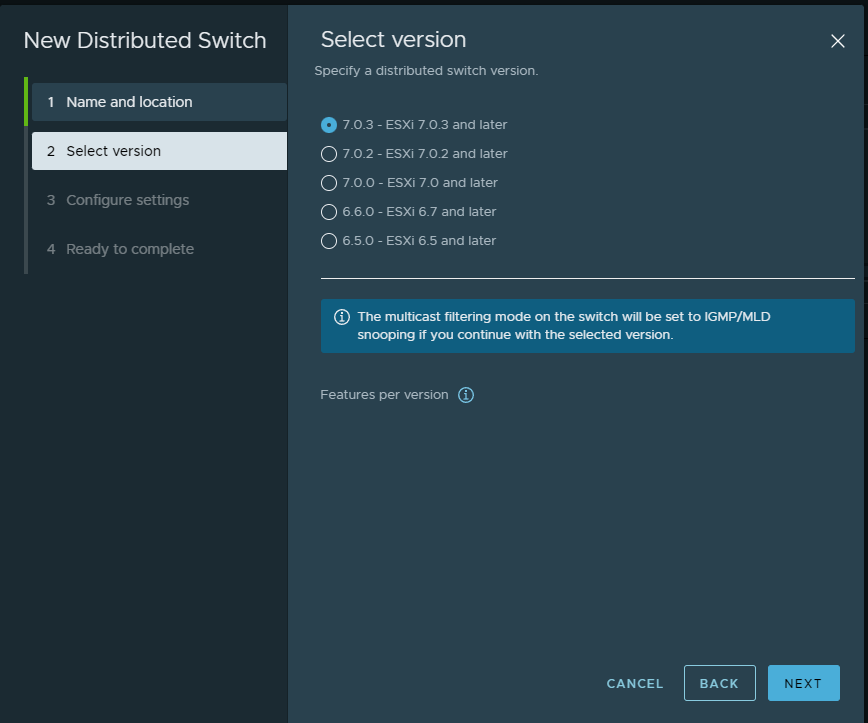Go back to the previous step
868x723 pixels.
719,684
